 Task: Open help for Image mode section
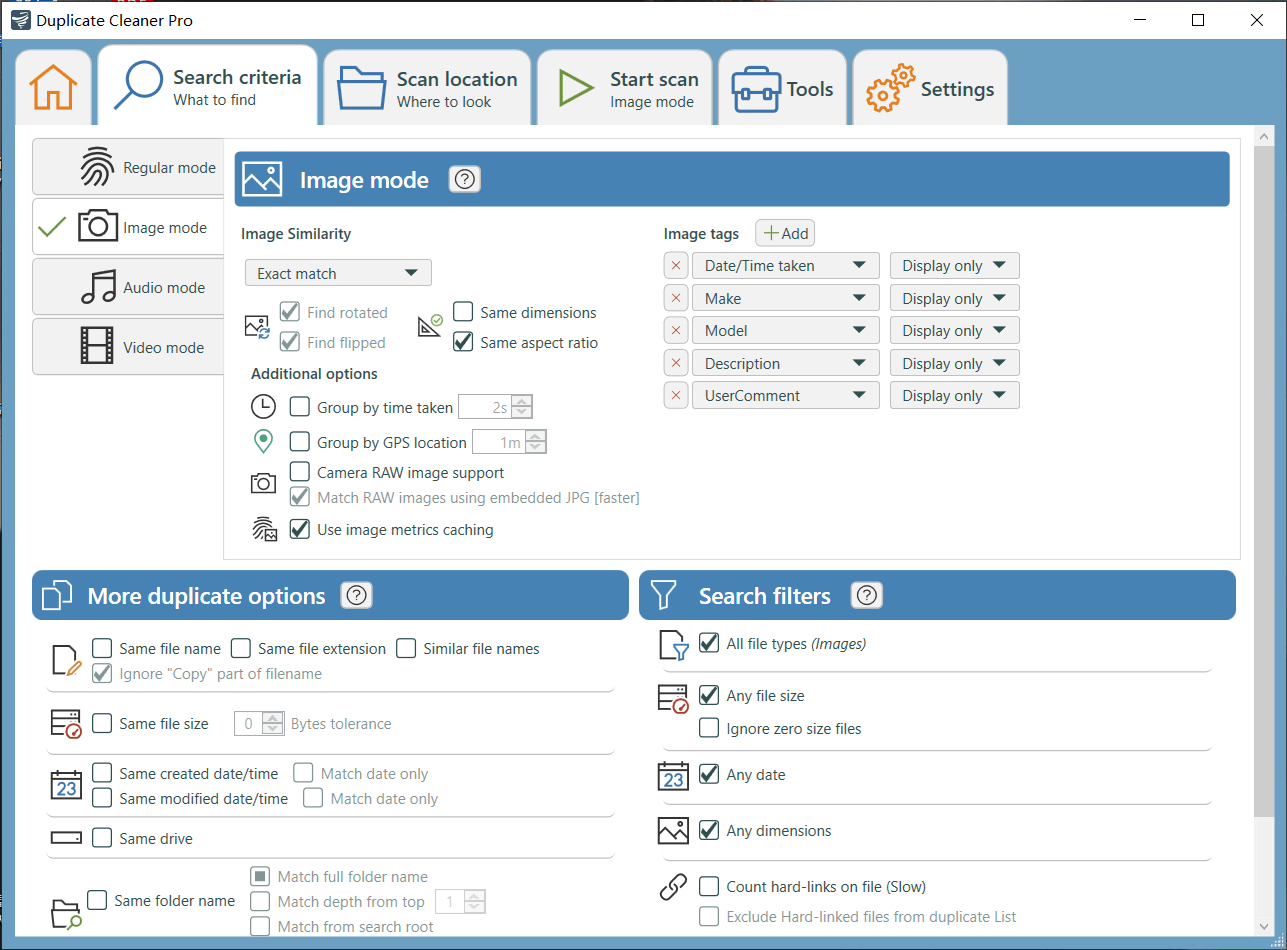click(465, 180)
